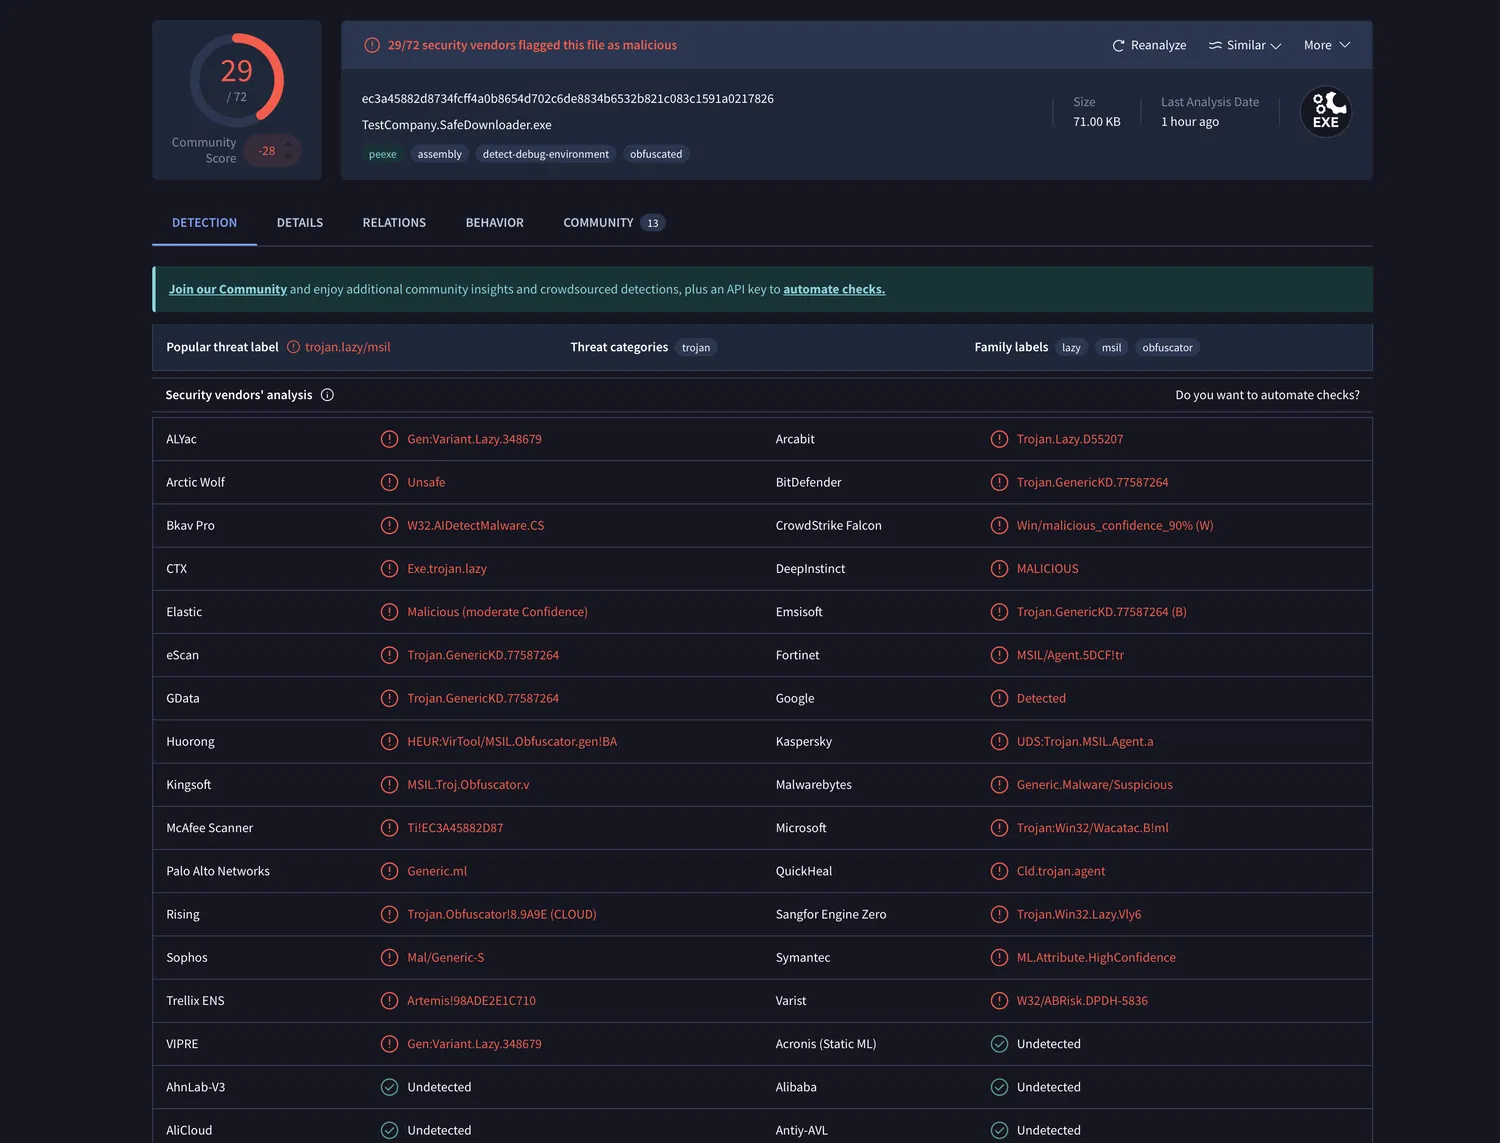Click Trojan.Obfuscator!8.9A9E (CLOUD) result
Viewport: 1500px width, 1143px height.
(x=502, y=914)
